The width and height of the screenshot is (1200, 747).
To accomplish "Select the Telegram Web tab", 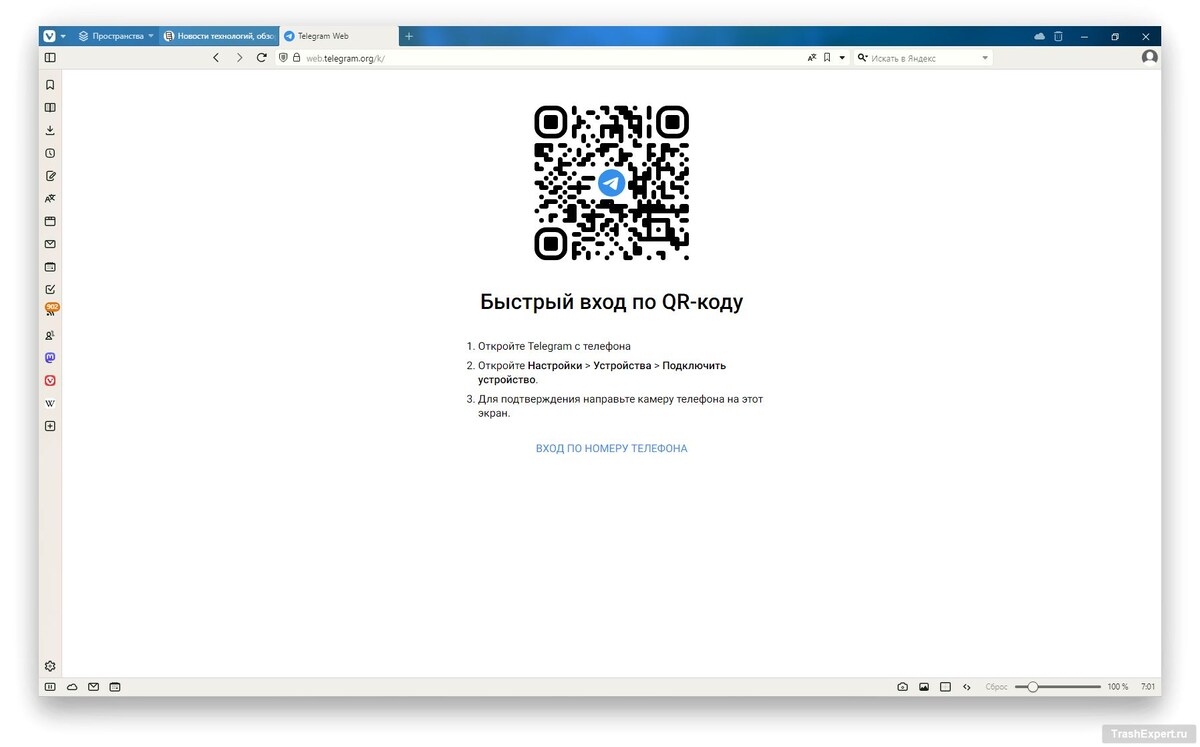I will [338, 36].
